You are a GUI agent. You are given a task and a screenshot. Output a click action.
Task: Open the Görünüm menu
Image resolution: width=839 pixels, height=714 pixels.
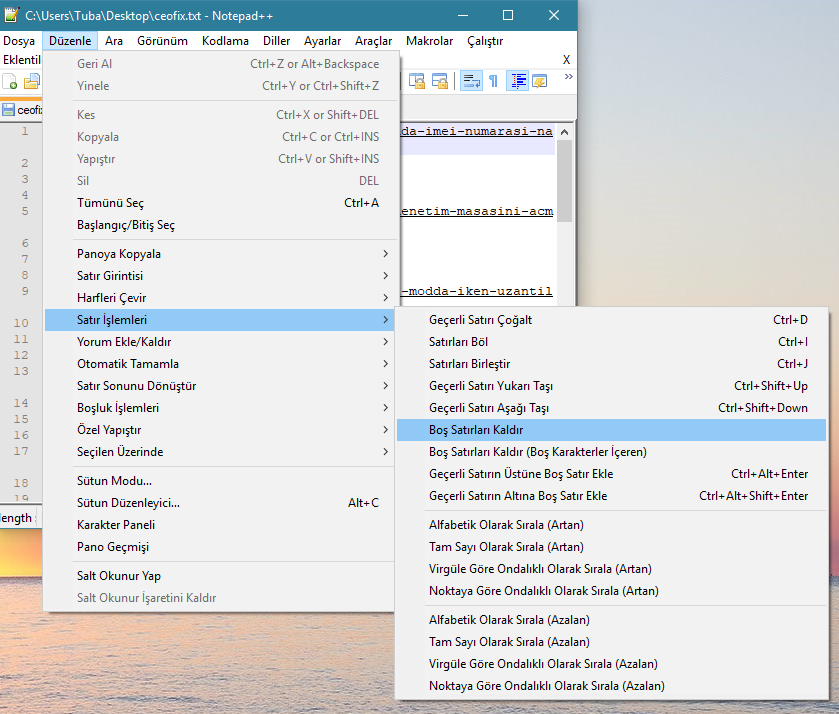tap(162, 41)
